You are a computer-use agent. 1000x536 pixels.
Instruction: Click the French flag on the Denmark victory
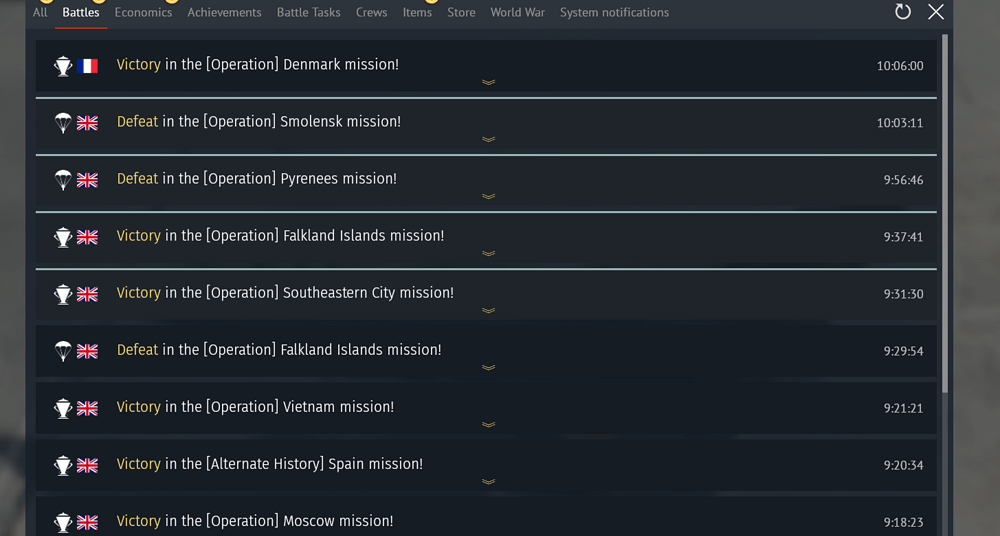tap(87, 66)
